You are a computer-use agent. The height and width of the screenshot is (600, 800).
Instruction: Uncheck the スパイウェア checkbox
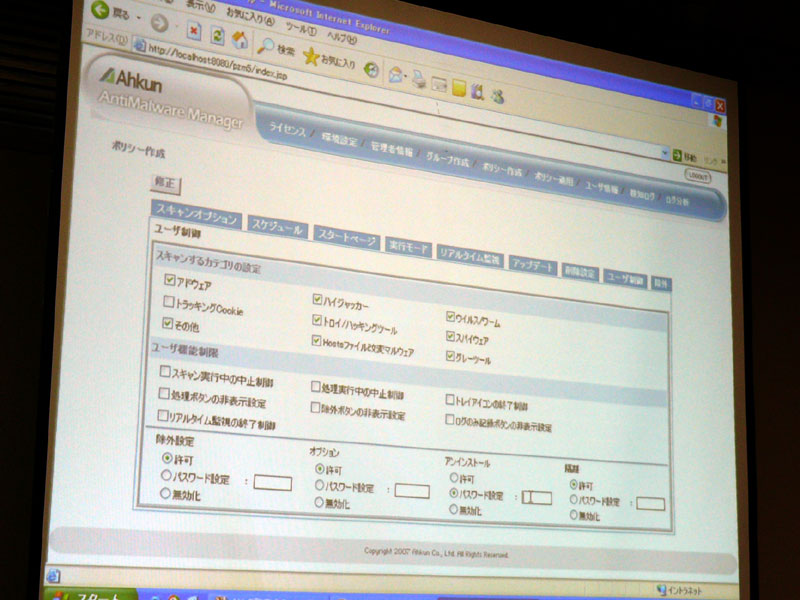[x=451, y=336]
